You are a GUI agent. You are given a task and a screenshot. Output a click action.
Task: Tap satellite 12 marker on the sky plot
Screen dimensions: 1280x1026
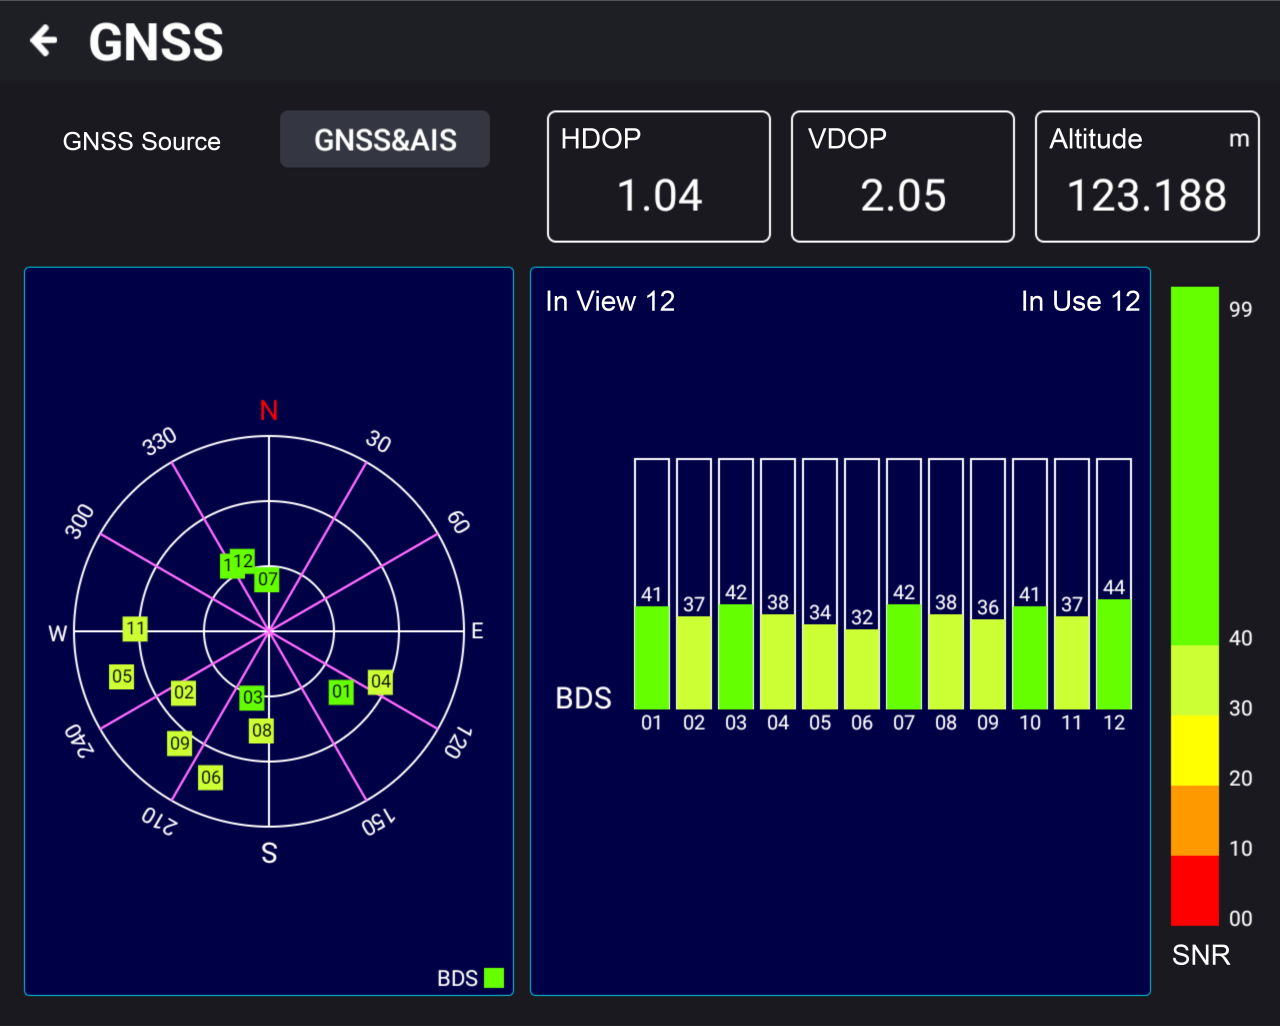tap(243, 561)
